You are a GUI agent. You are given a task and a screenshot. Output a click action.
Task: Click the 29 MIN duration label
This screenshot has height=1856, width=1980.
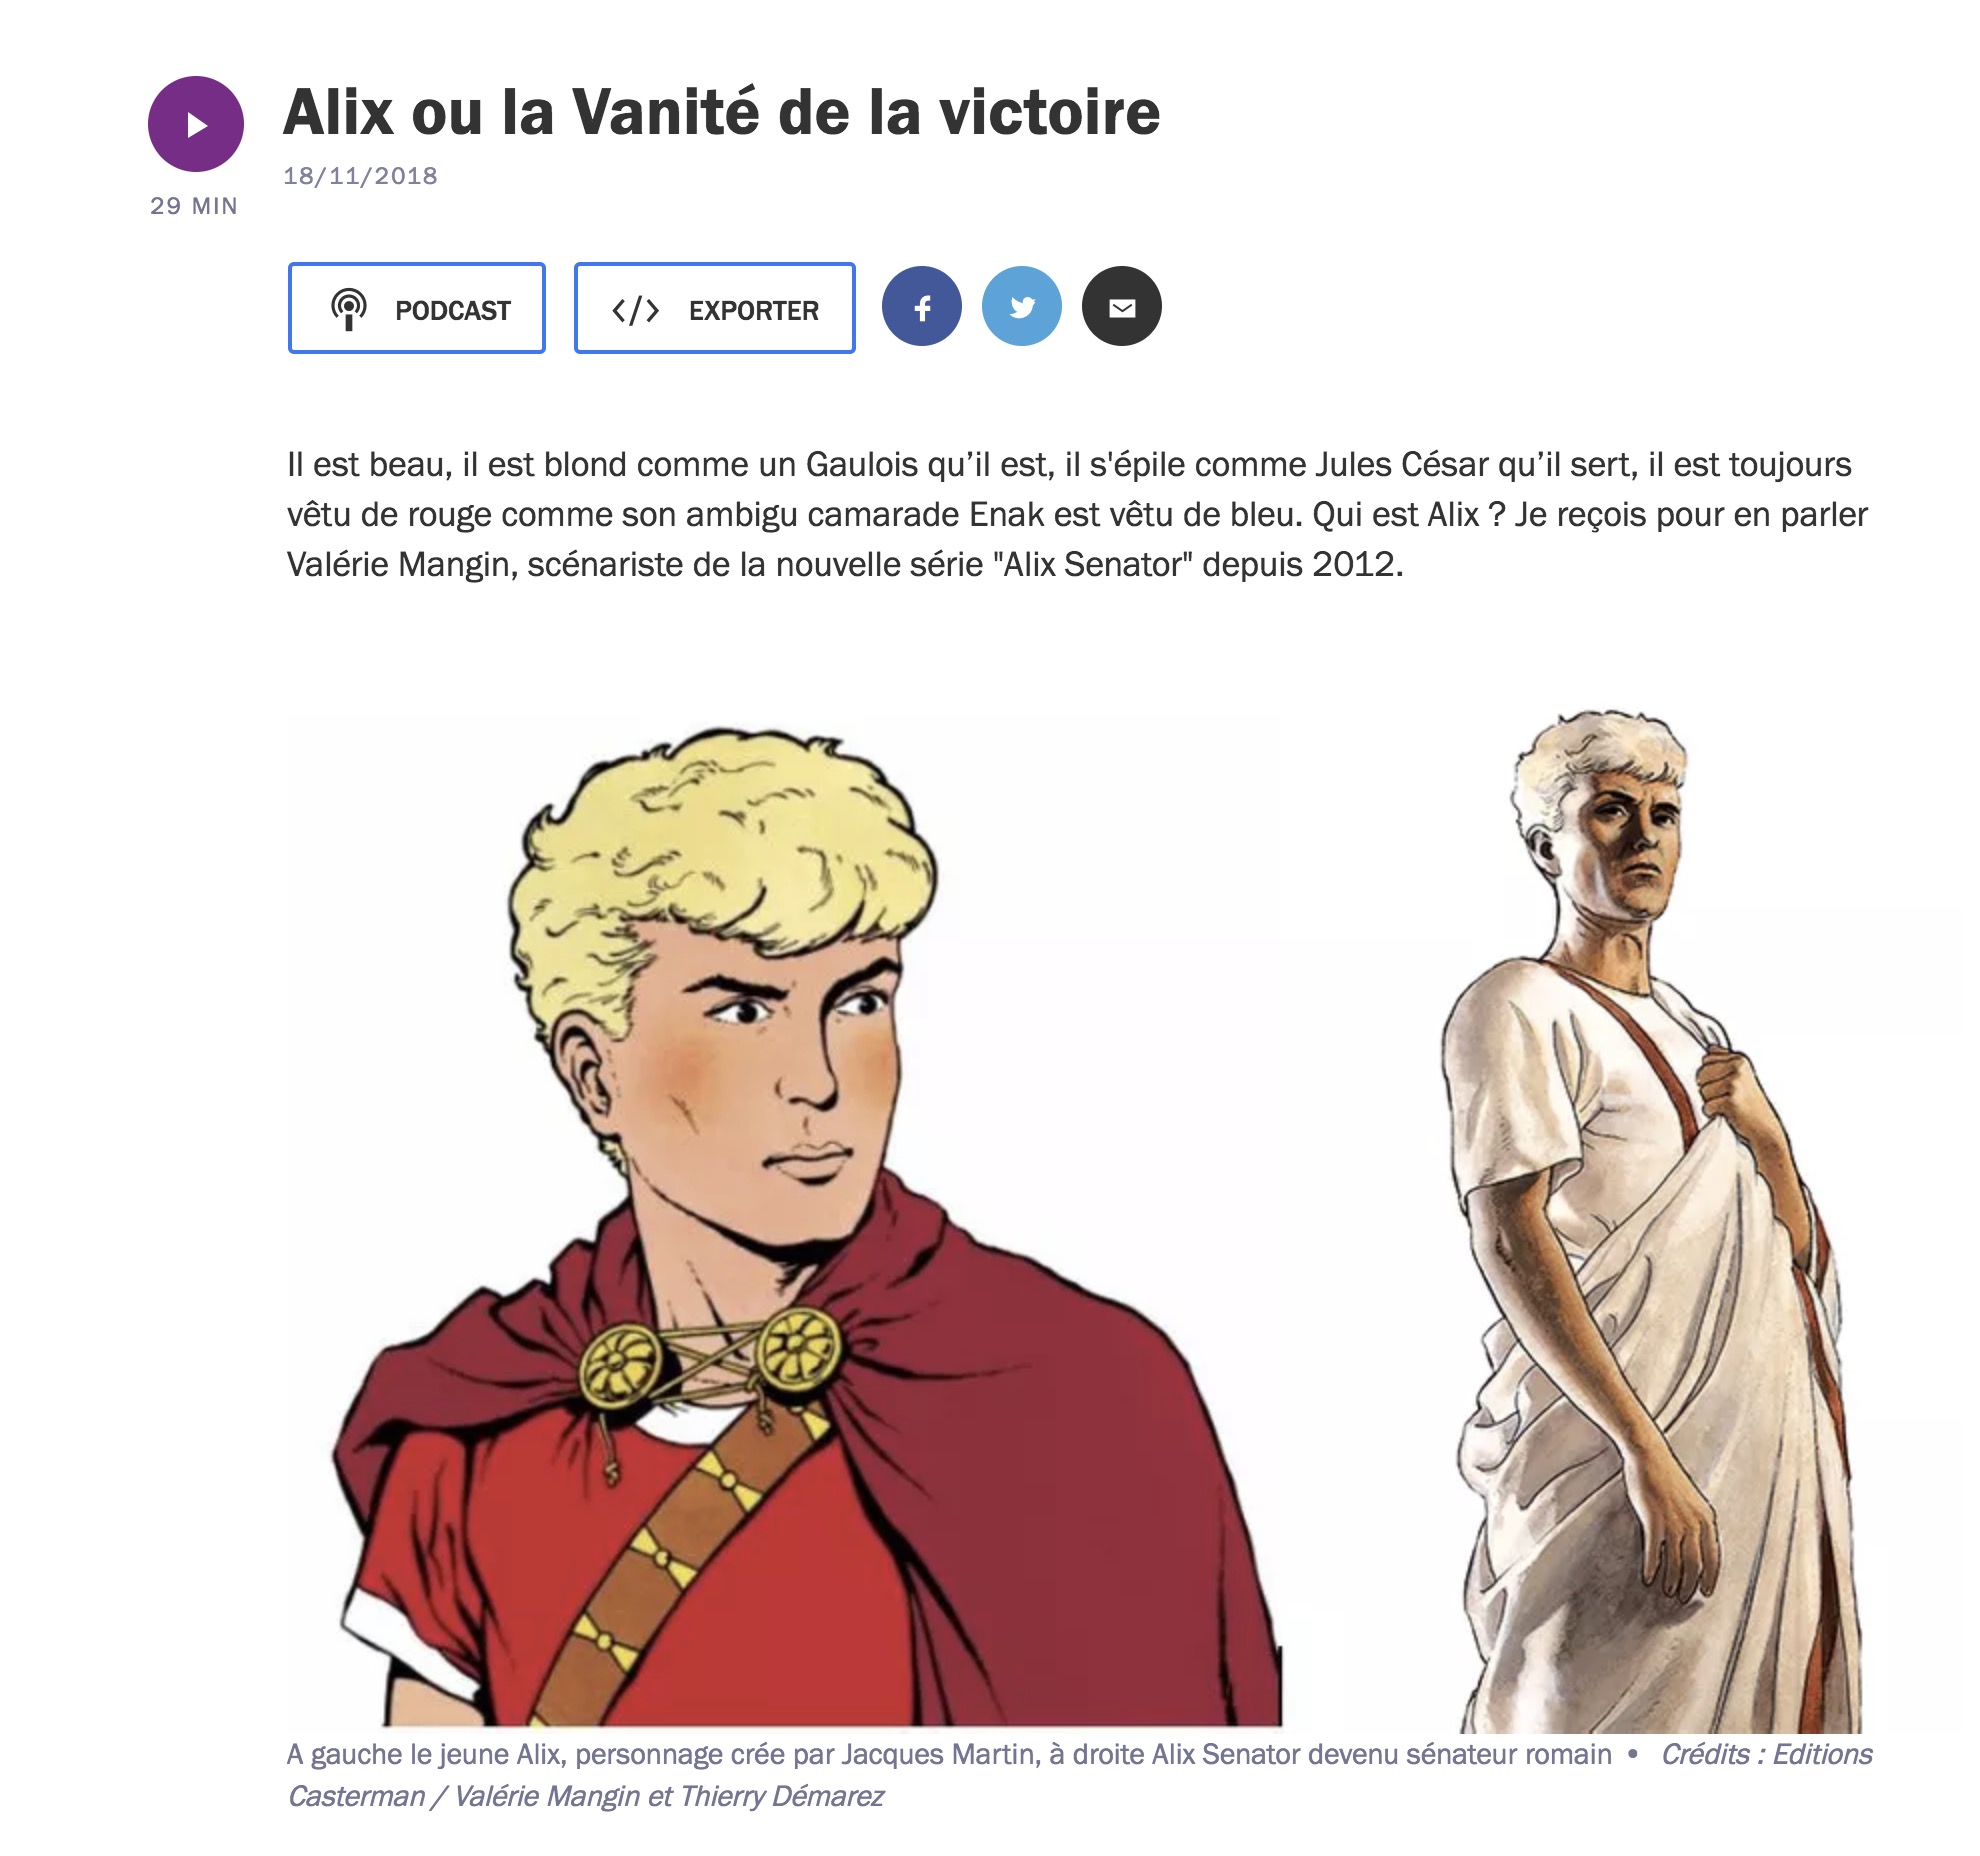tap(194, 206)
